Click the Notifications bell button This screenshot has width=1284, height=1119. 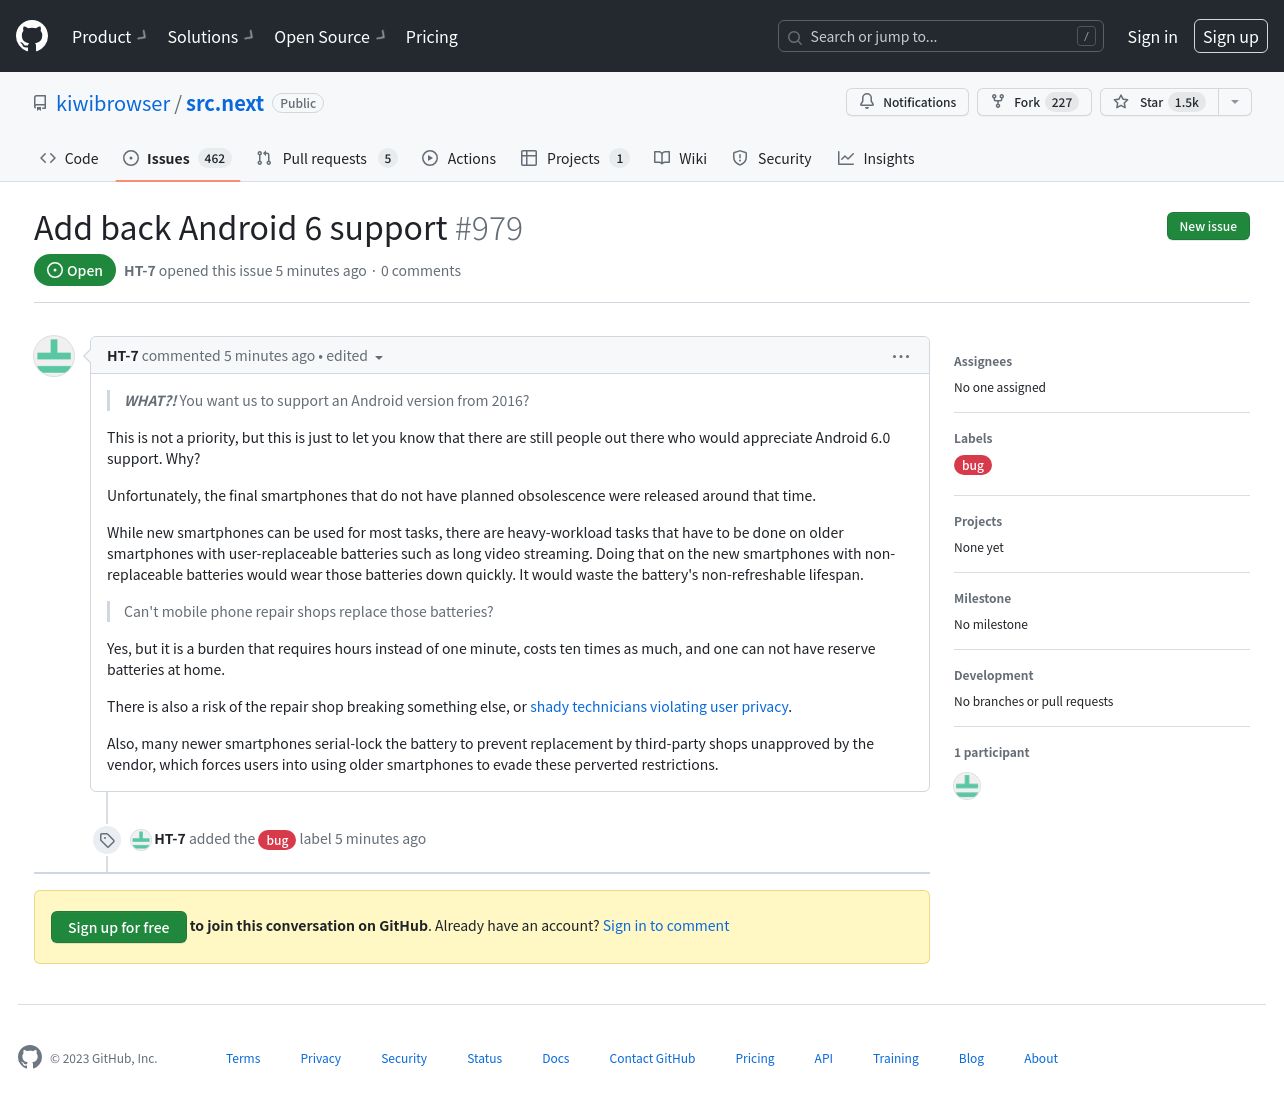click(907, 102)
